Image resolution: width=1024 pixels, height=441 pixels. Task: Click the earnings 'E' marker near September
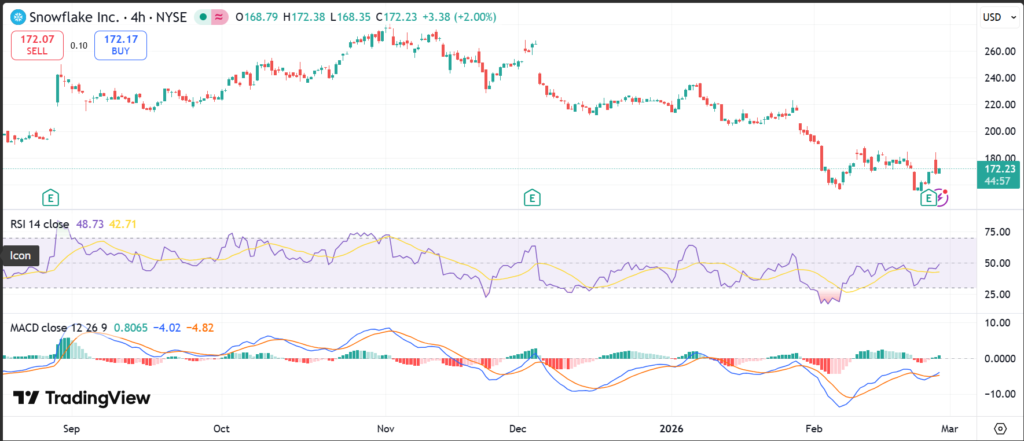(48, 198)
